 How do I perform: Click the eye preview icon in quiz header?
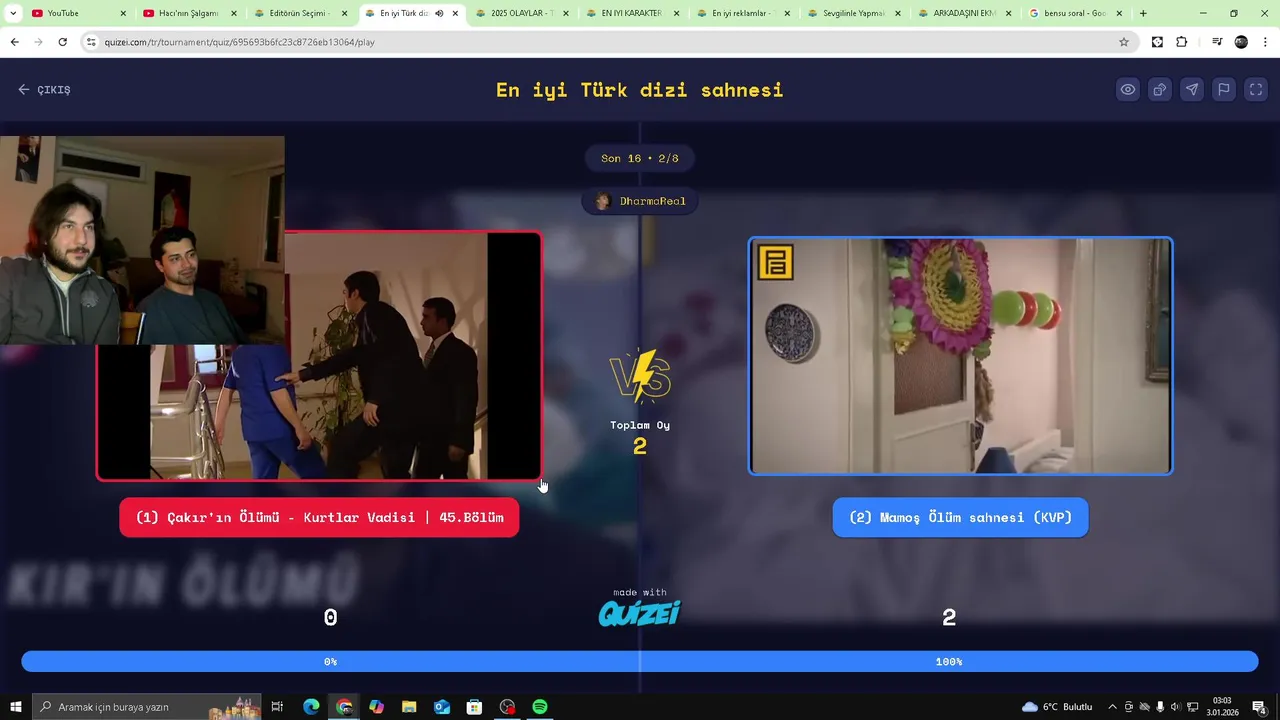pos(1128,89)
